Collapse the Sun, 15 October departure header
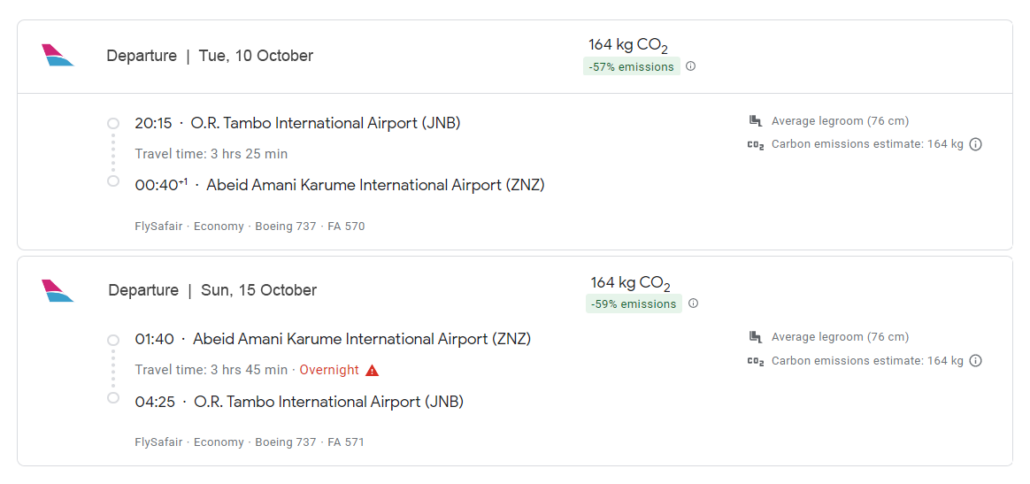1030x484 pixels. 515,290
